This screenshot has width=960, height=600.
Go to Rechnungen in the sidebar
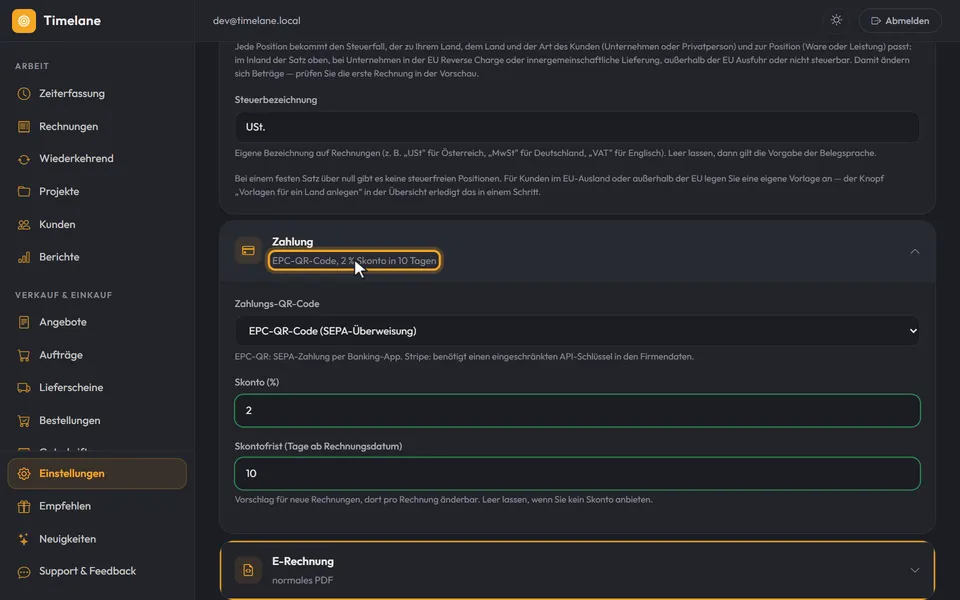click(x=97, y=127)
